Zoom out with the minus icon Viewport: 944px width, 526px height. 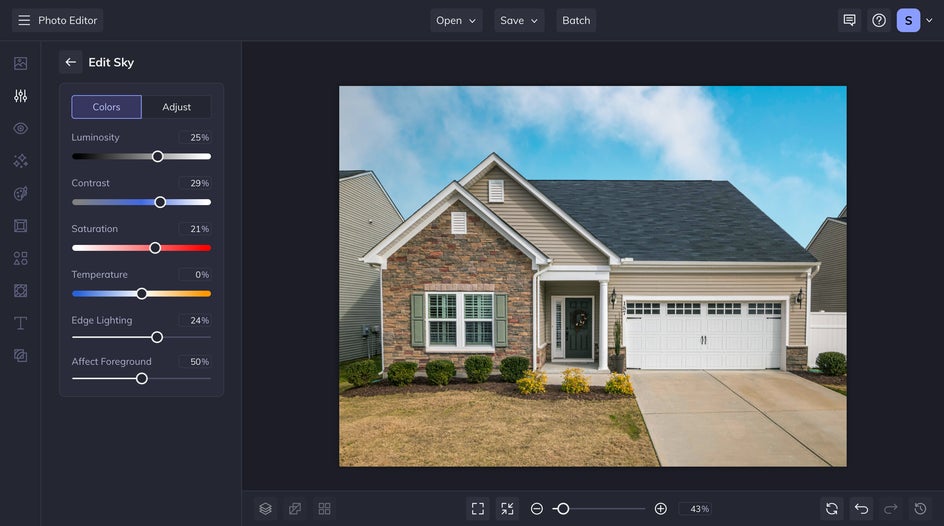537,509
